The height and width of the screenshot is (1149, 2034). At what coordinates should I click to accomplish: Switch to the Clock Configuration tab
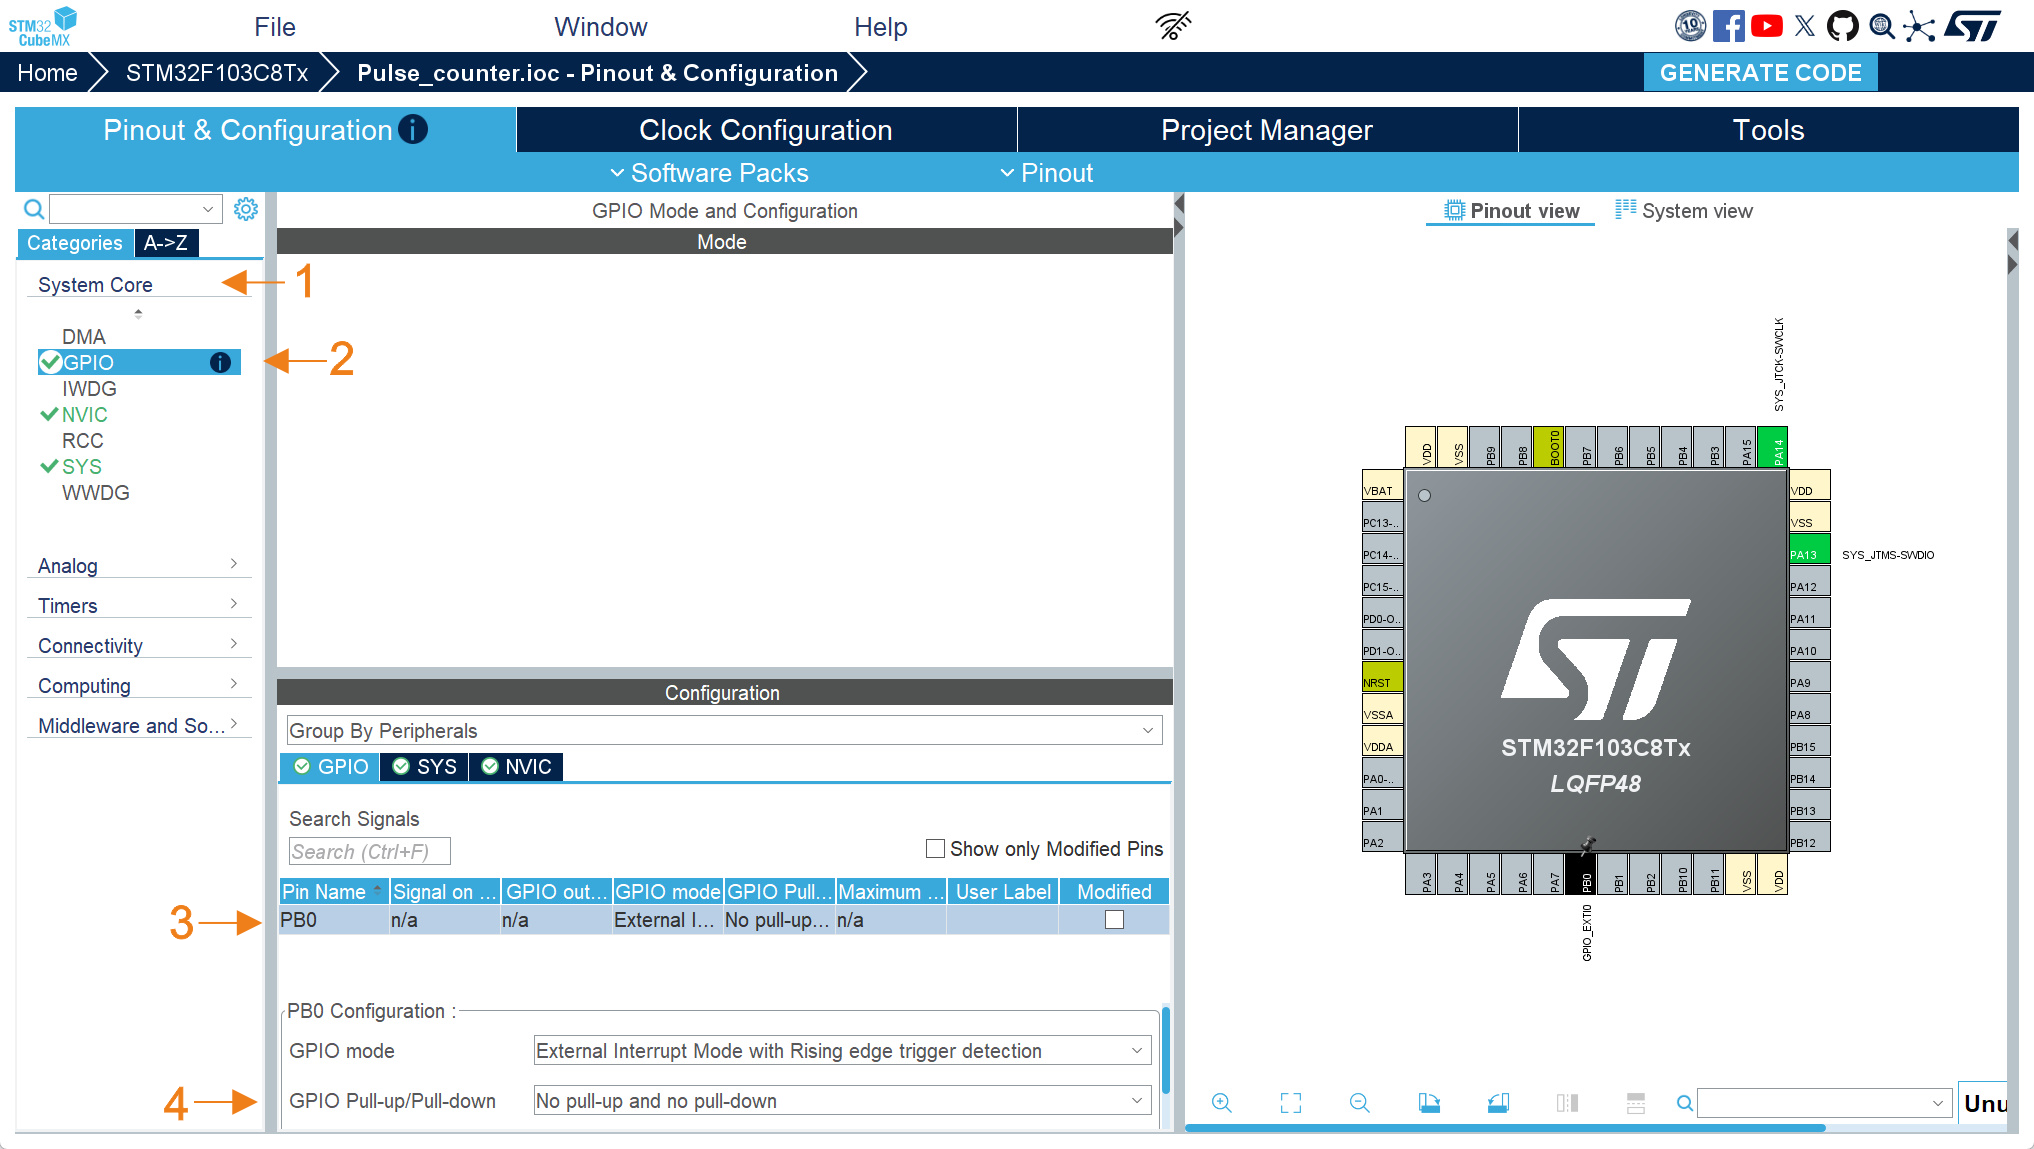pyautogui.click(x=766, y=130)
